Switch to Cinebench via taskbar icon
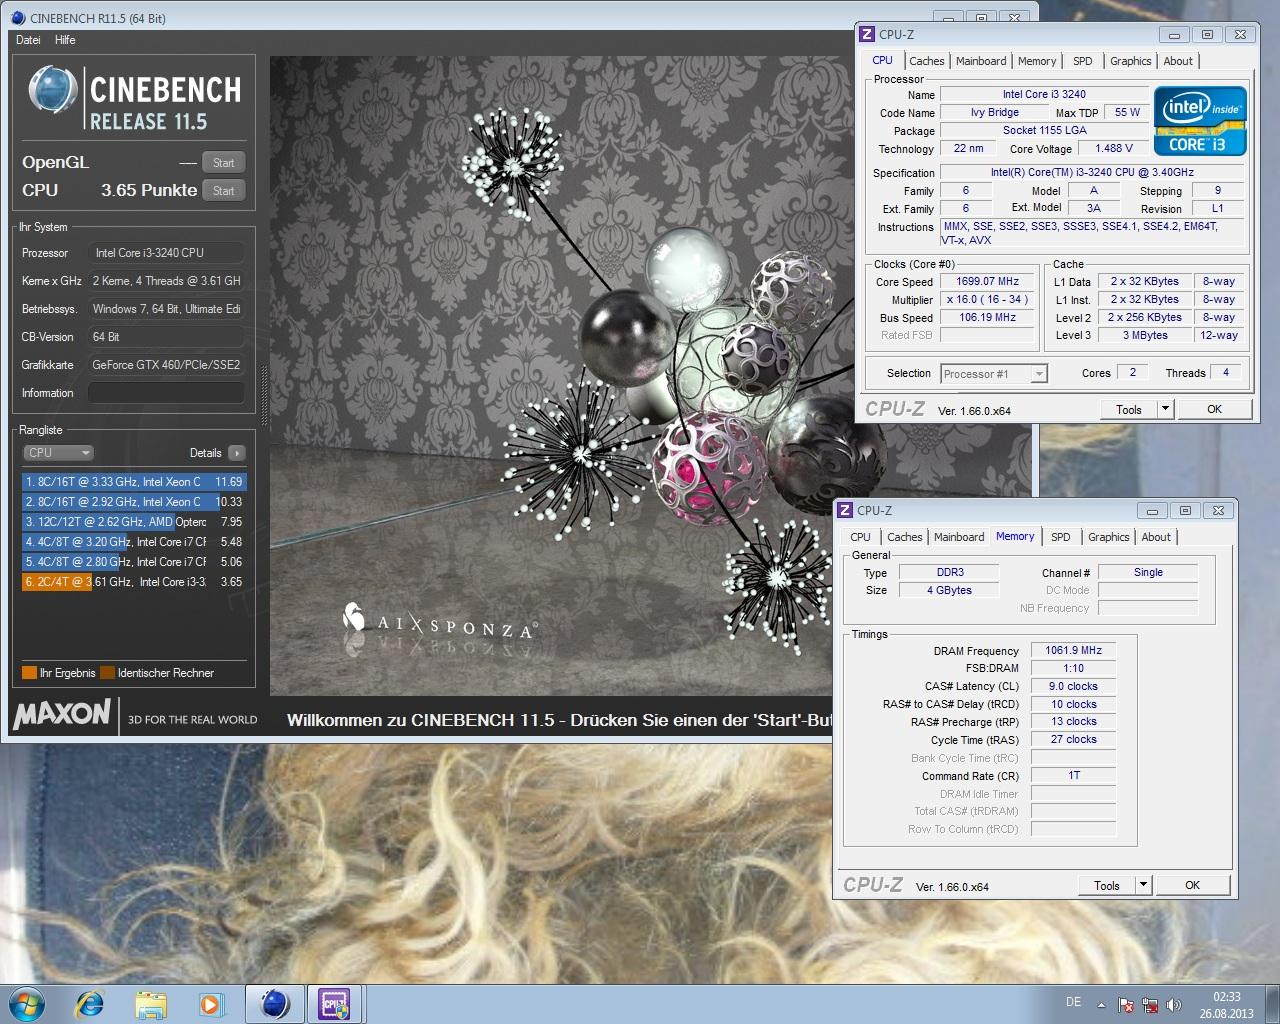1280x1024 pixels. pos(275,1004)
